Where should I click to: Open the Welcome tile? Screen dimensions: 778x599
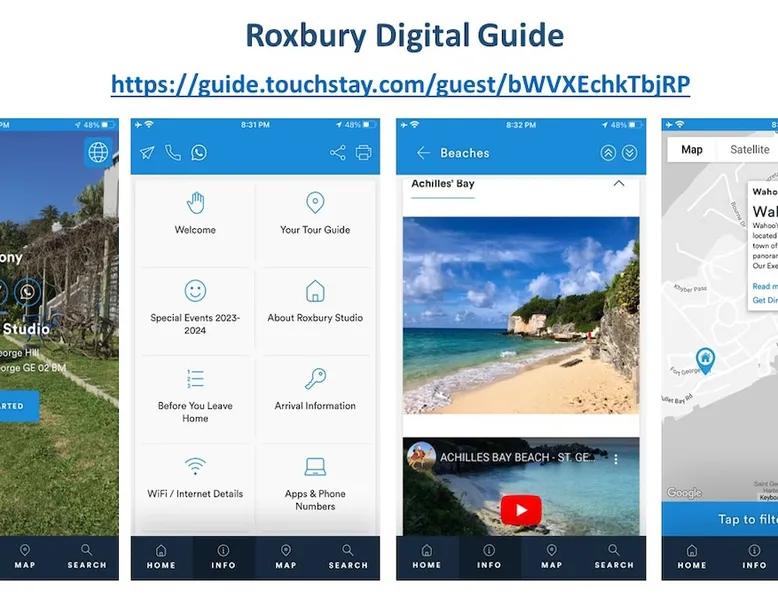pyautogui.click(x=195, y=223)
